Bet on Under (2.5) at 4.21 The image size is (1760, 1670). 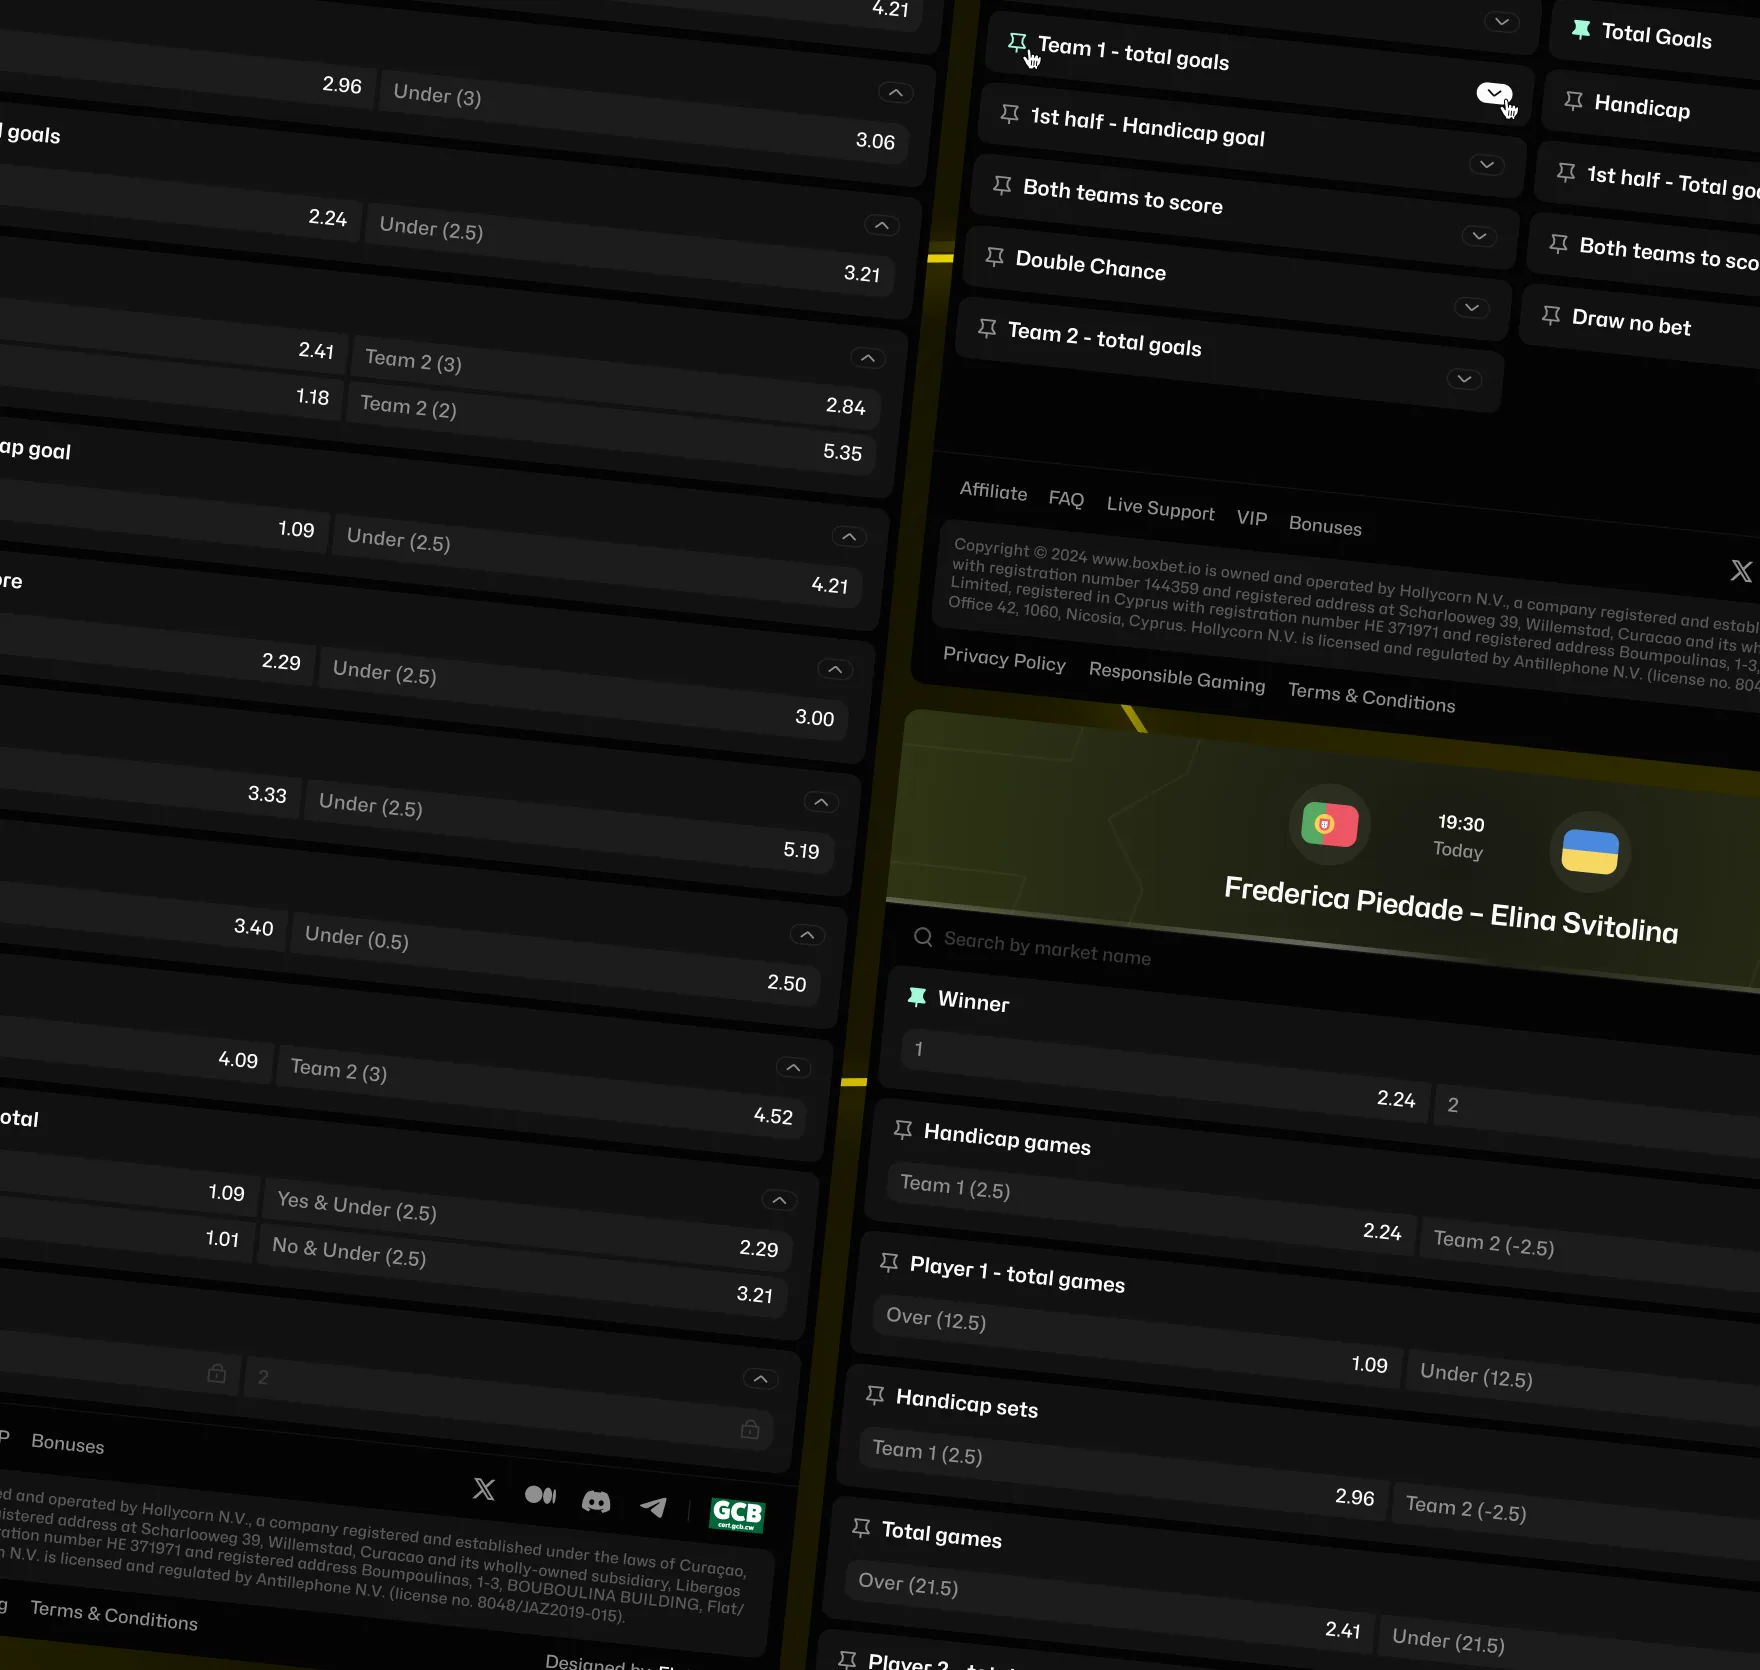595,561
